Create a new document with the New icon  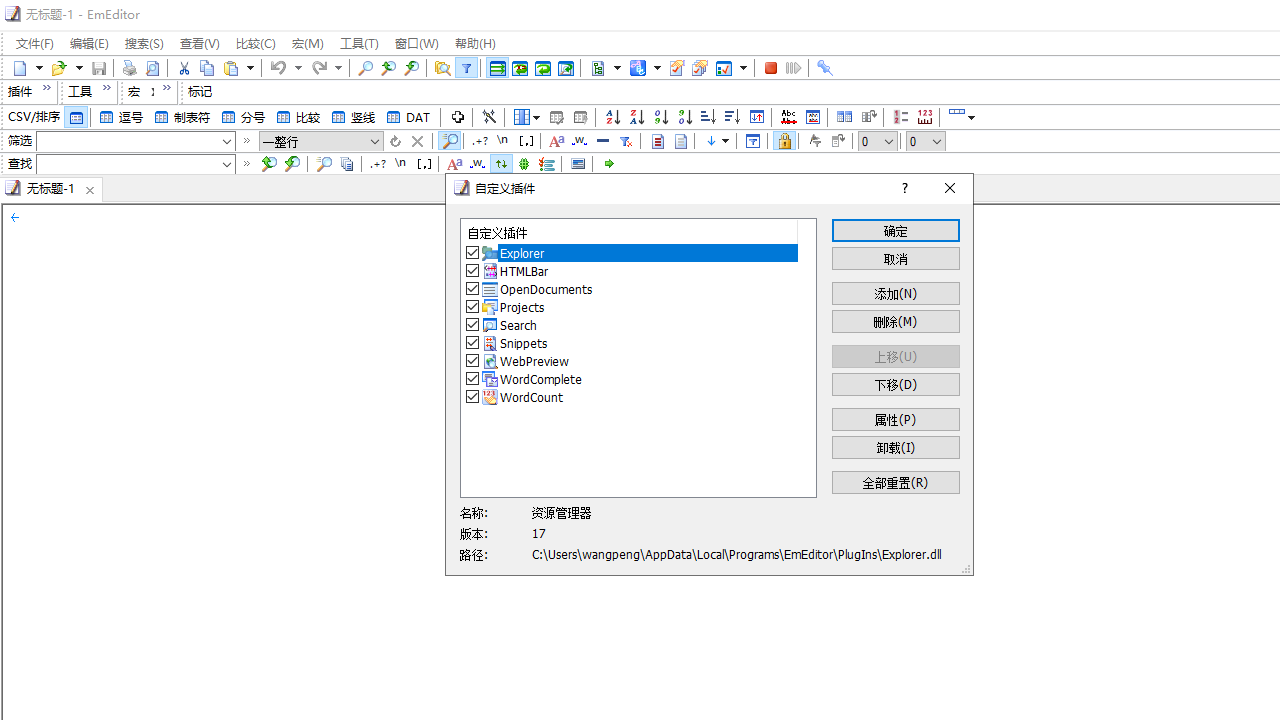pyautogui.click(x=18, y=68)
